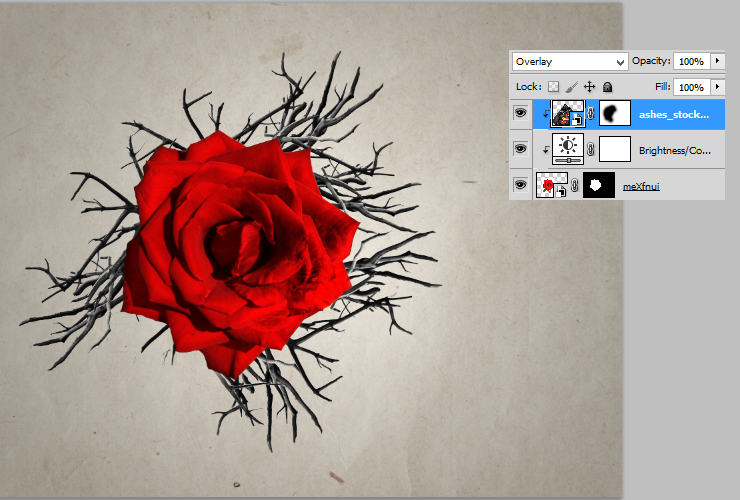Click chain link icon on meXfnui layer
This screenshot has height=500, width=740.
pos(575,185)
